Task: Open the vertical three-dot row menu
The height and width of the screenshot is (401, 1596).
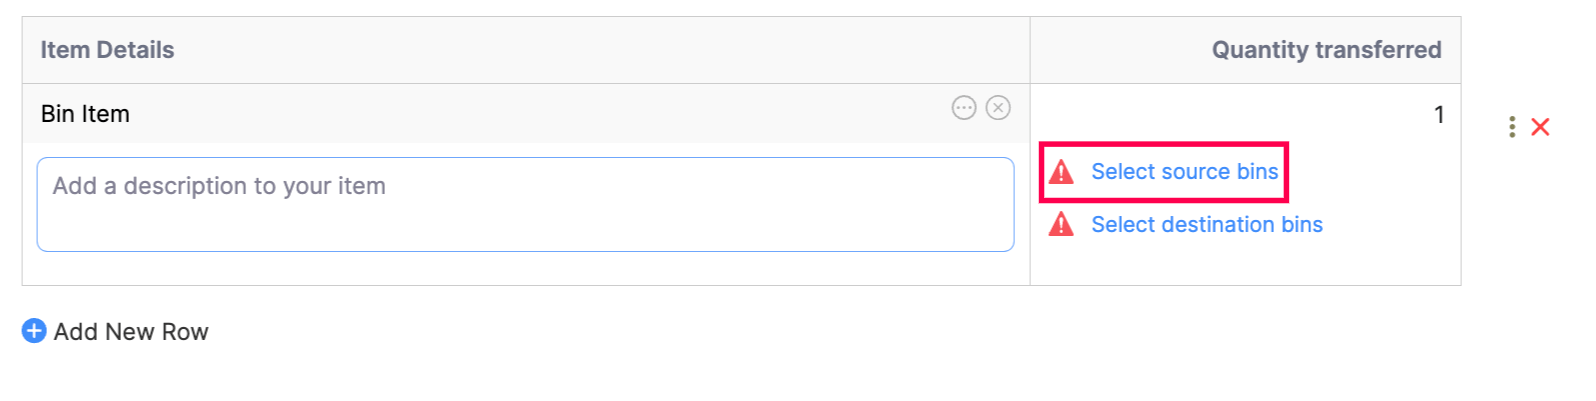Action: tap(1511, 127)
